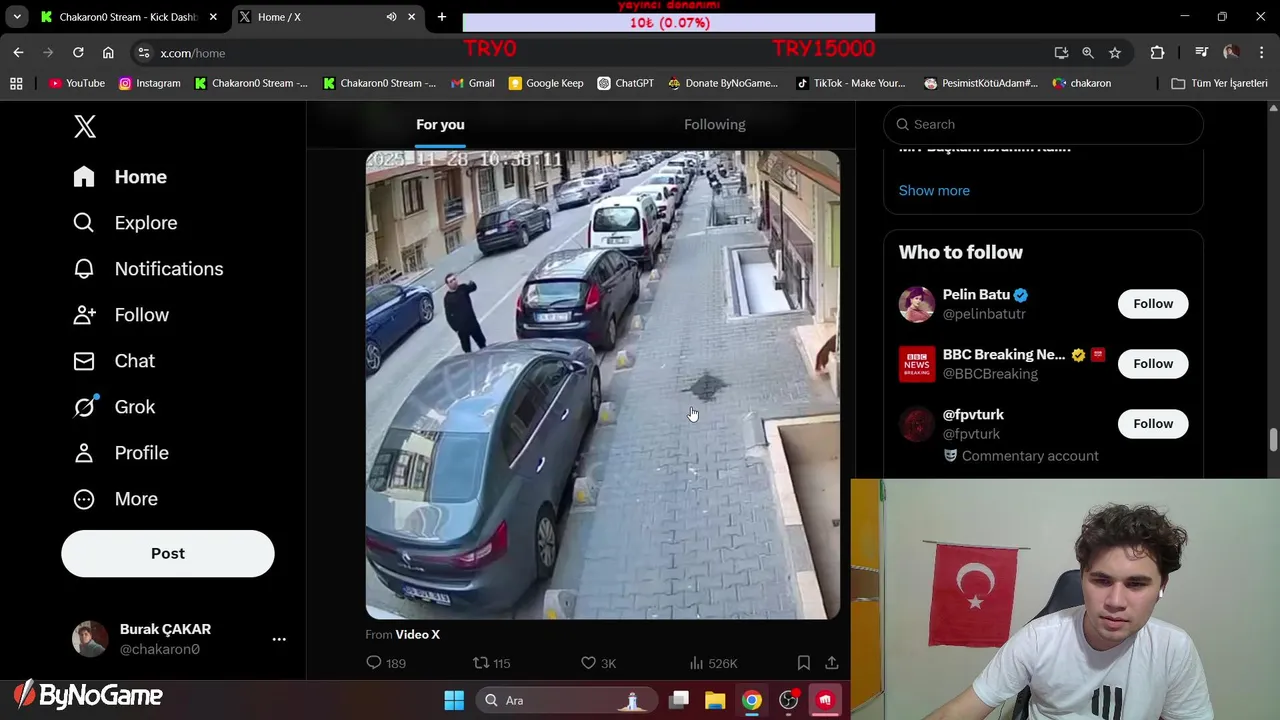Go to the browser home page
Image resolution: width=1280 pixels, height=720 pixels.
click(108, 53)
